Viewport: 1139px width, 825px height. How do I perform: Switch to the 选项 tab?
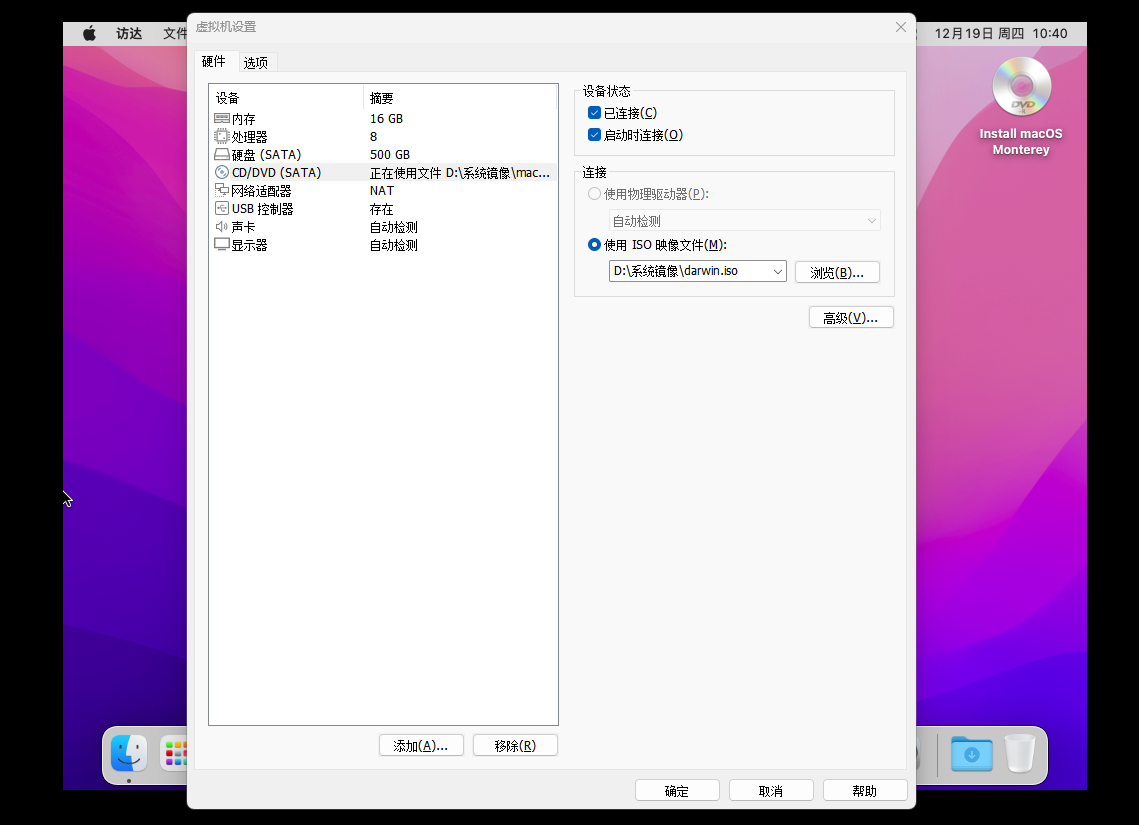[x=256, y=62]
